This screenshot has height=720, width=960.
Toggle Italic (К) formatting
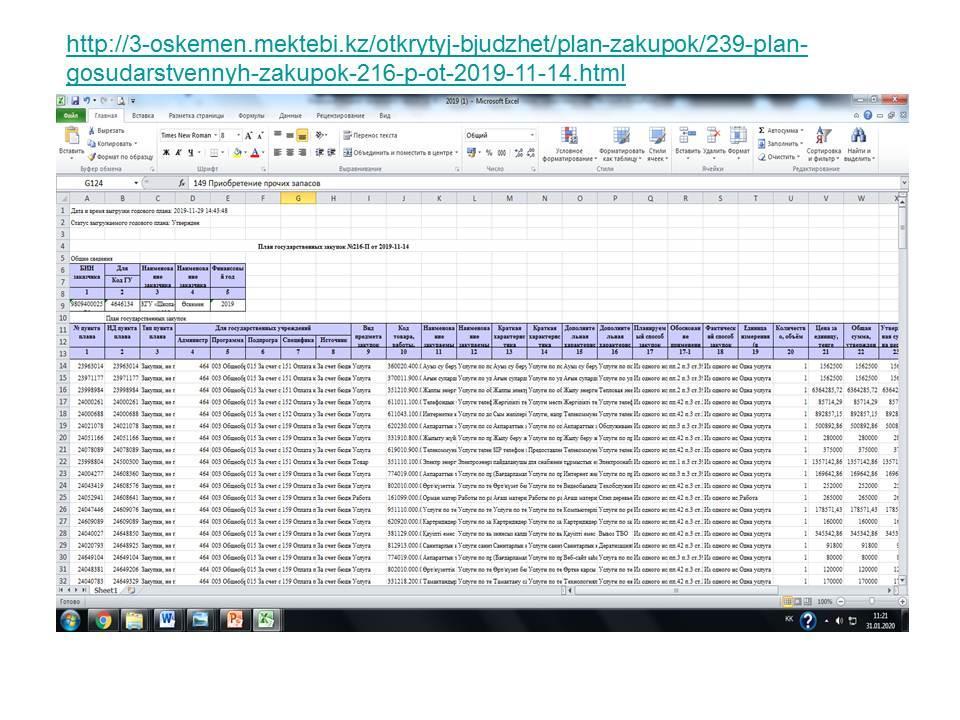point(177,153)
